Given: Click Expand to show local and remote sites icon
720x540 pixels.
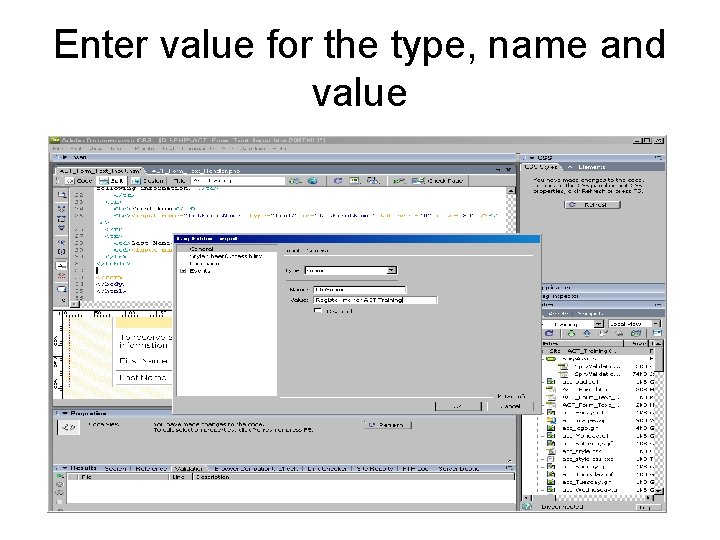Looking at the screenshot, I should (x=657, y=334).
